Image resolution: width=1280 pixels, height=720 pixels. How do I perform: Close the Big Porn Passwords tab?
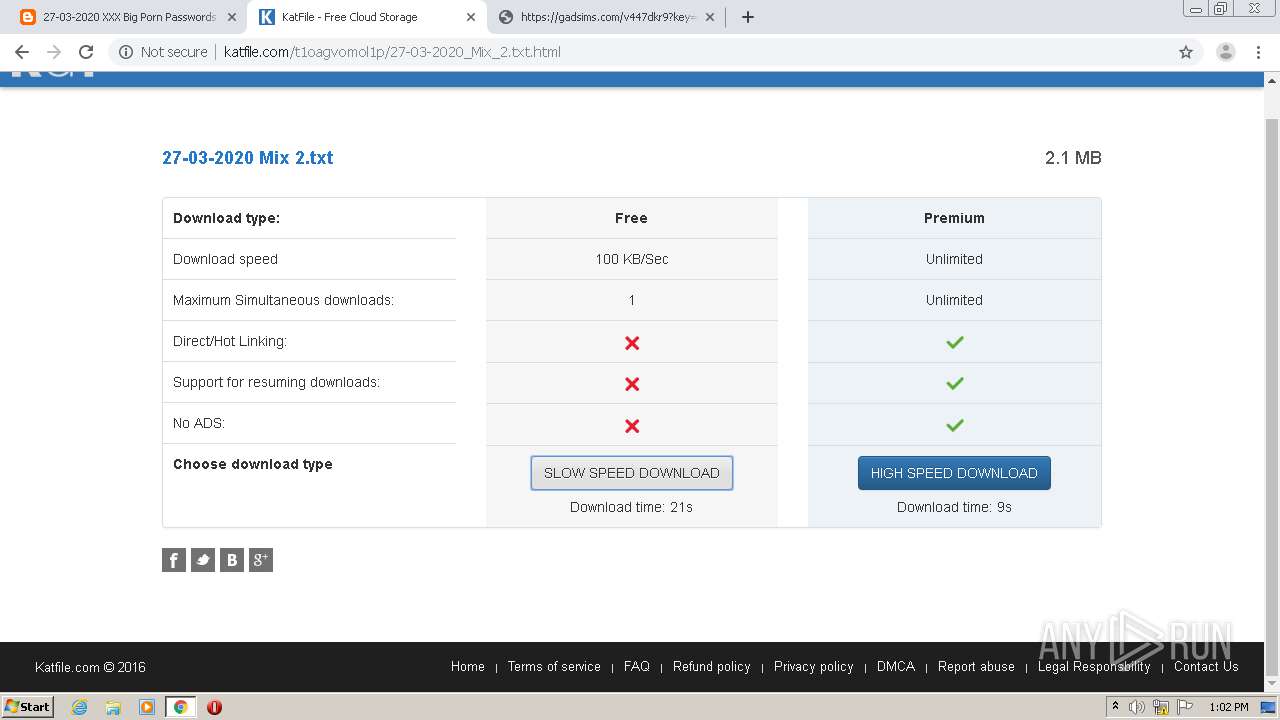pyautogui.click(x=231, y=17)
